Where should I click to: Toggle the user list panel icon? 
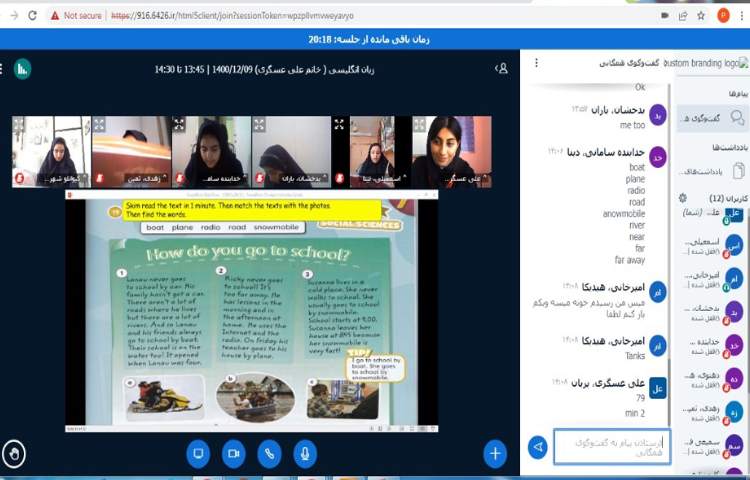(x=501, y=69)
